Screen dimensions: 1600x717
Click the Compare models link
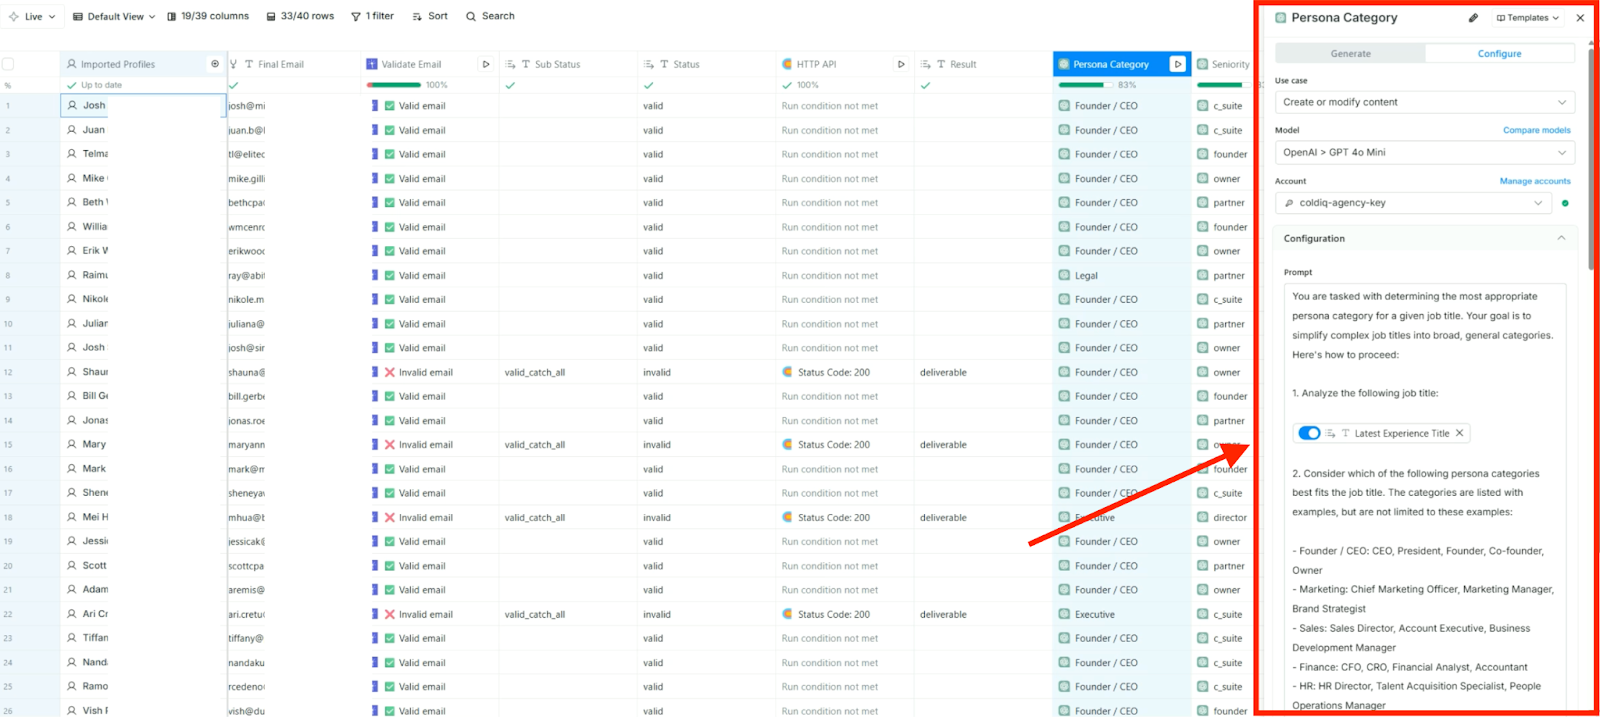click(x=1536, y=130)
